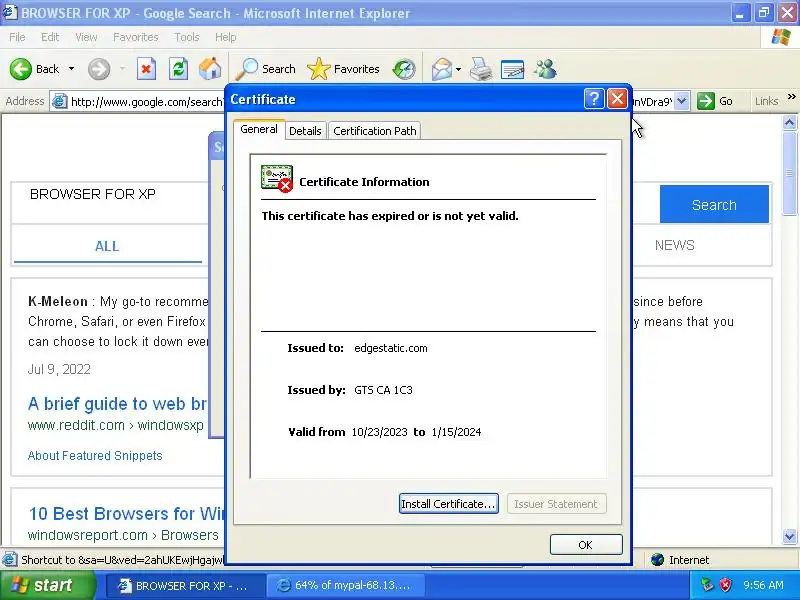
Task: Select the NEWS results tab
Action: click(674, 245)
